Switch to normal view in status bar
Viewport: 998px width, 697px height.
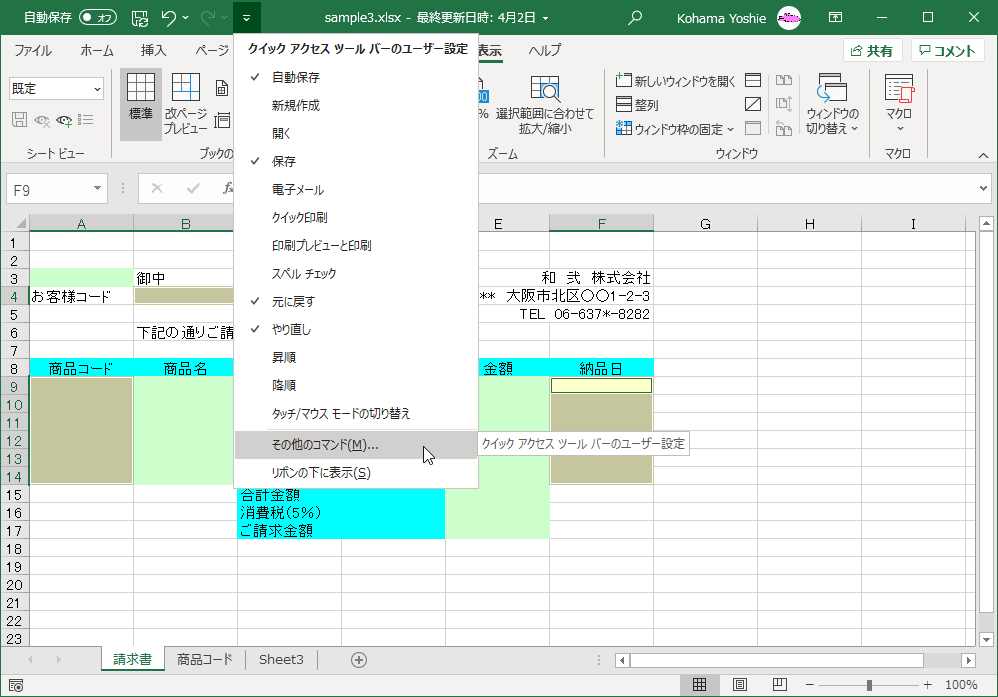(699, 685)
